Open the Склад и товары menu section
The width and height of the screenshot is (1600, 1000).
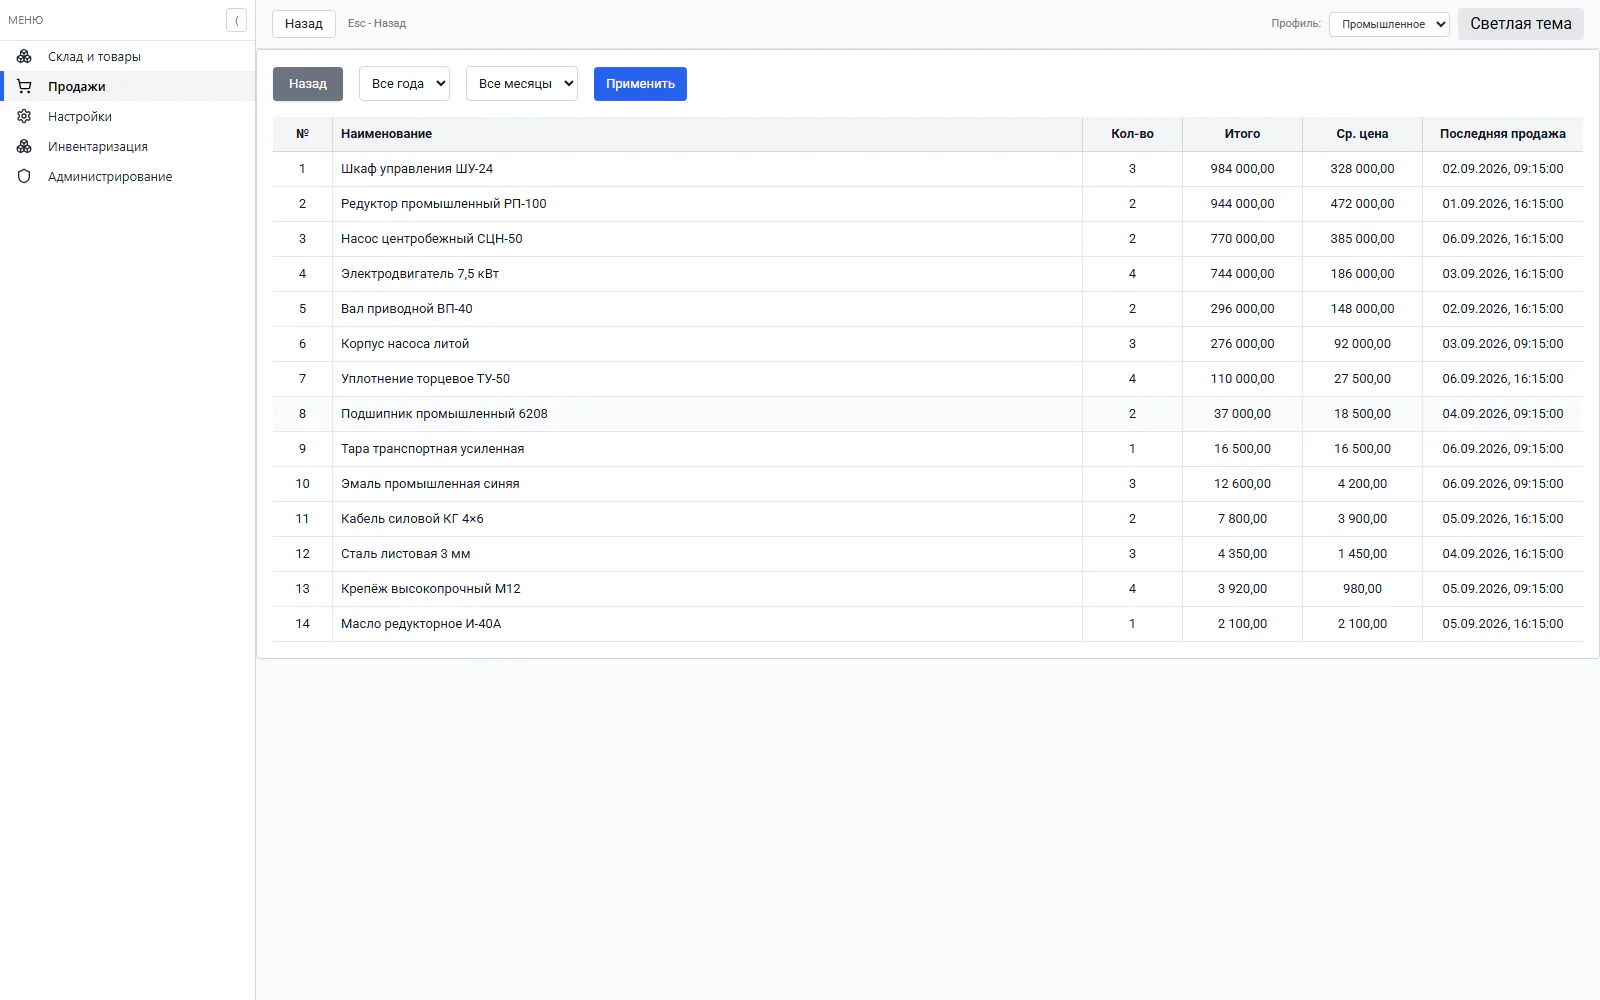click(x=127, y=56)
